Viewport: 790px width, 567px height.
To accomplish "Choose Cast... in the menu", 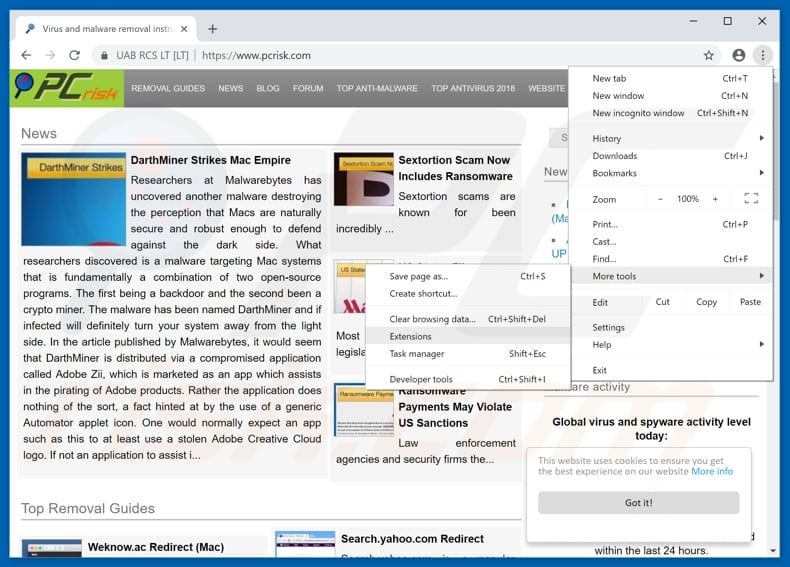I will coord(671,241).
